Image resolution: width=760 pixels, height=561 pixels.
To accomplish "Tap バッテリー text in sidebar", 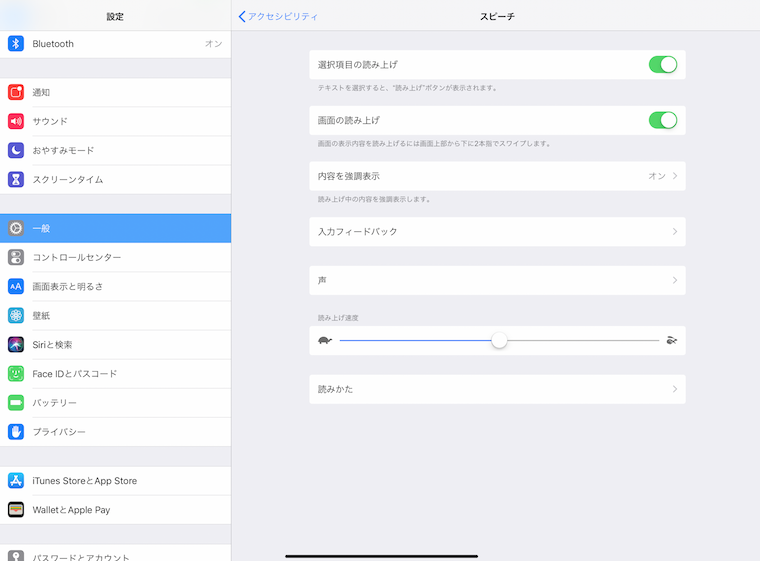I will click(x=54, y=403).
